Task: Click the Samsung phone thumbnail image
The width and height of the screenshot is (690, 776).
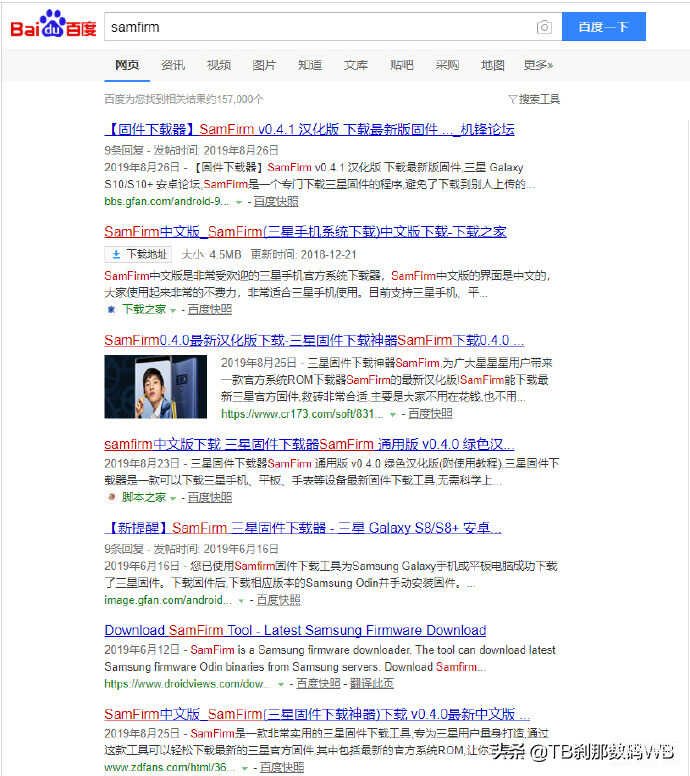Action: (x=155, y=387)
